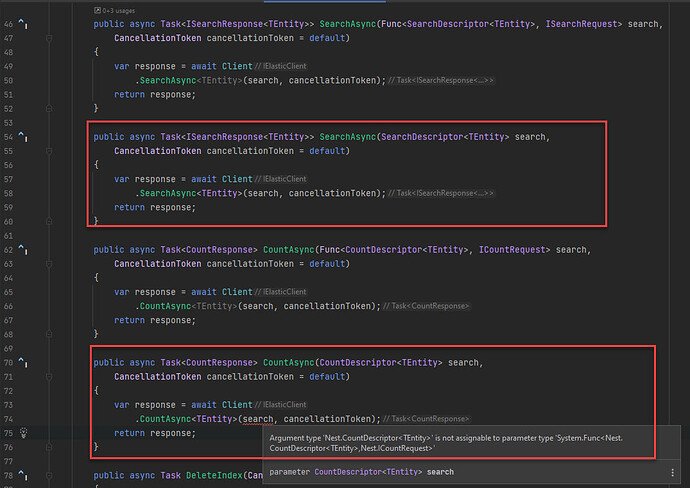The image size is (690, 488).
Task: Click the gutter icon beside DeleteIndex on line 78
Action: point(22,475)
